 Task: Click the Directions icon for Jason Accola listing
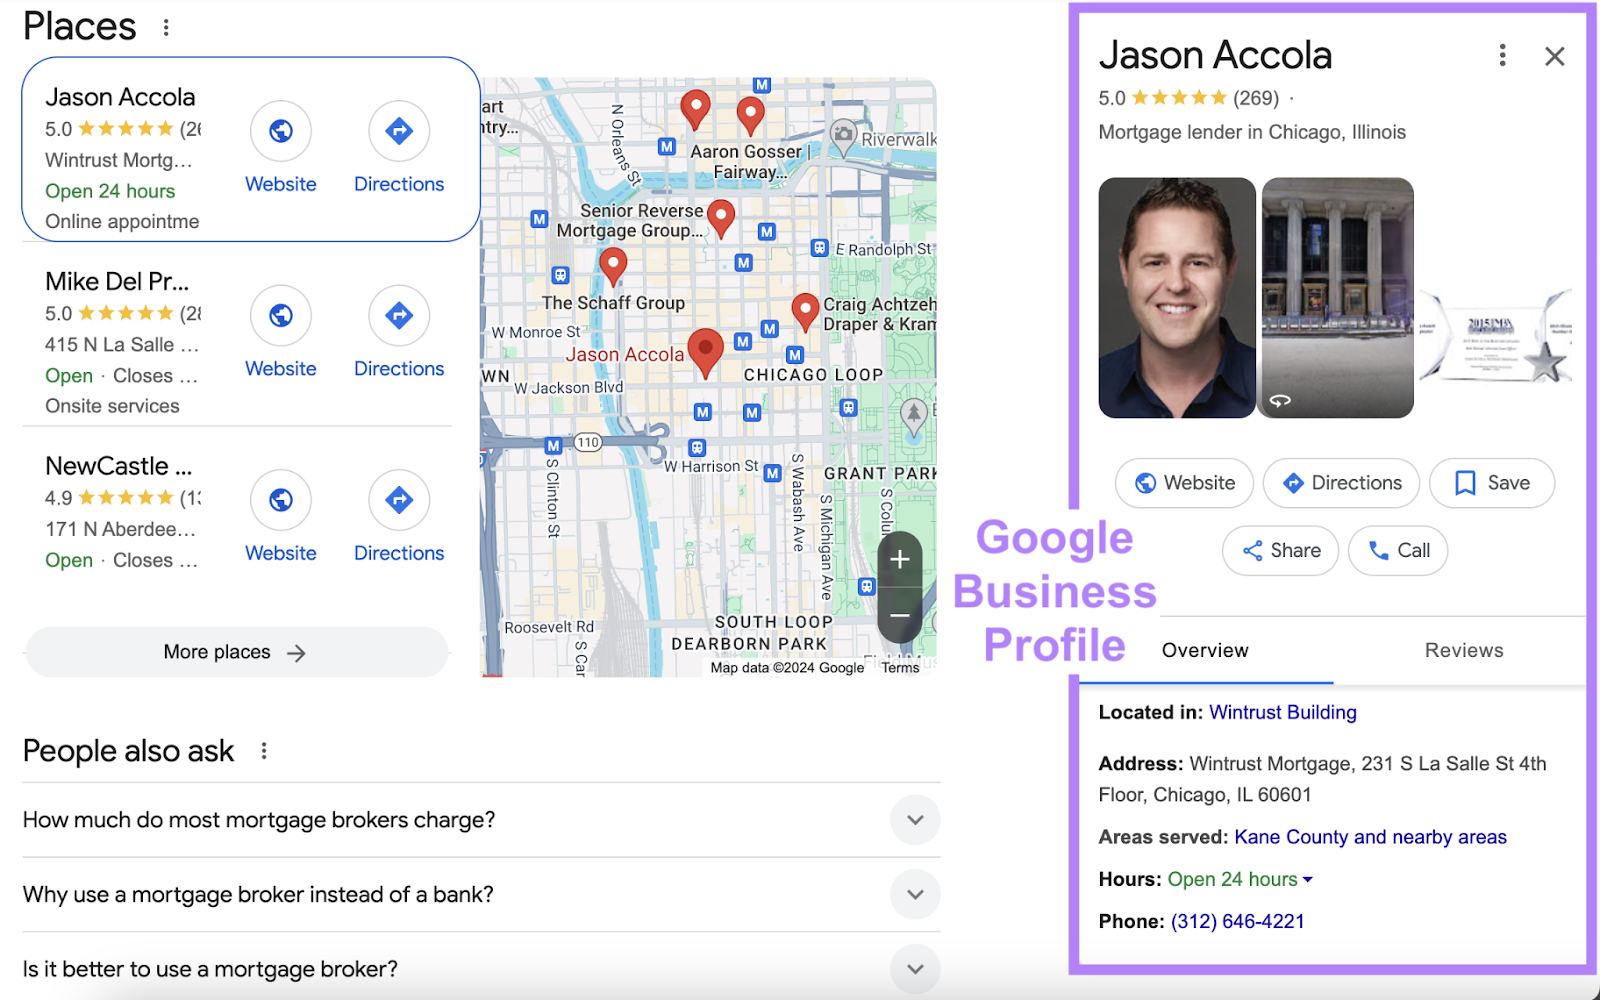(398, 131)
